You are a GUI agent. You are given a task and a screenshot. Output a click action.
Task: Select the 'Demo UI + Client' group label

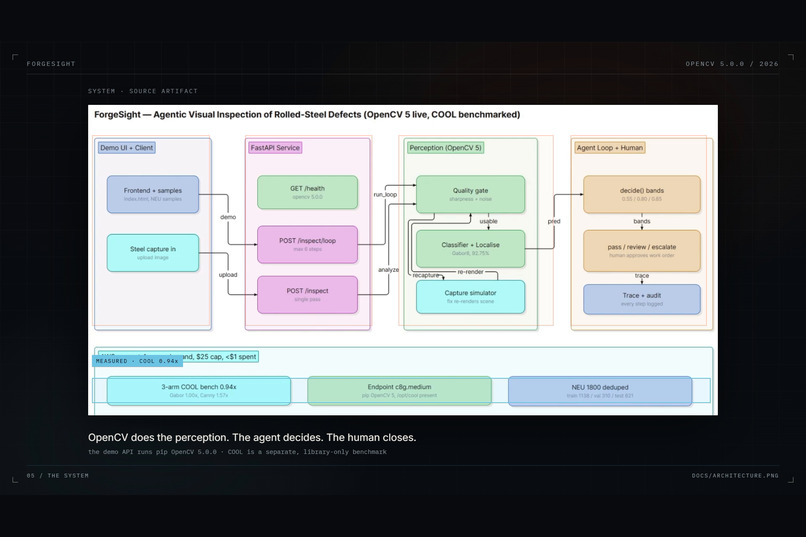126,147
